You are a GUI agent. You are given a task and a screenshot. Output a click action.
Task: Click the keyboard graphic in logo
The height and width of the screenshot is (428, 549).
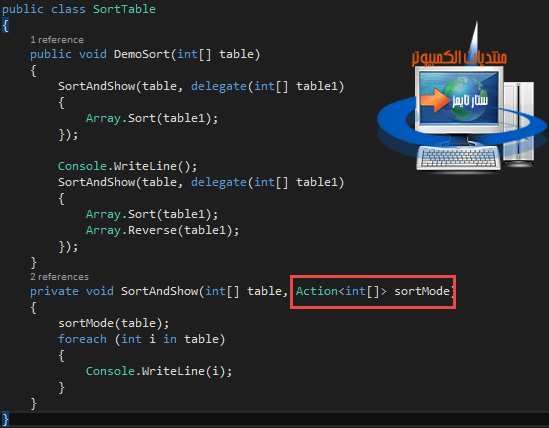click(x=459, y=158)
